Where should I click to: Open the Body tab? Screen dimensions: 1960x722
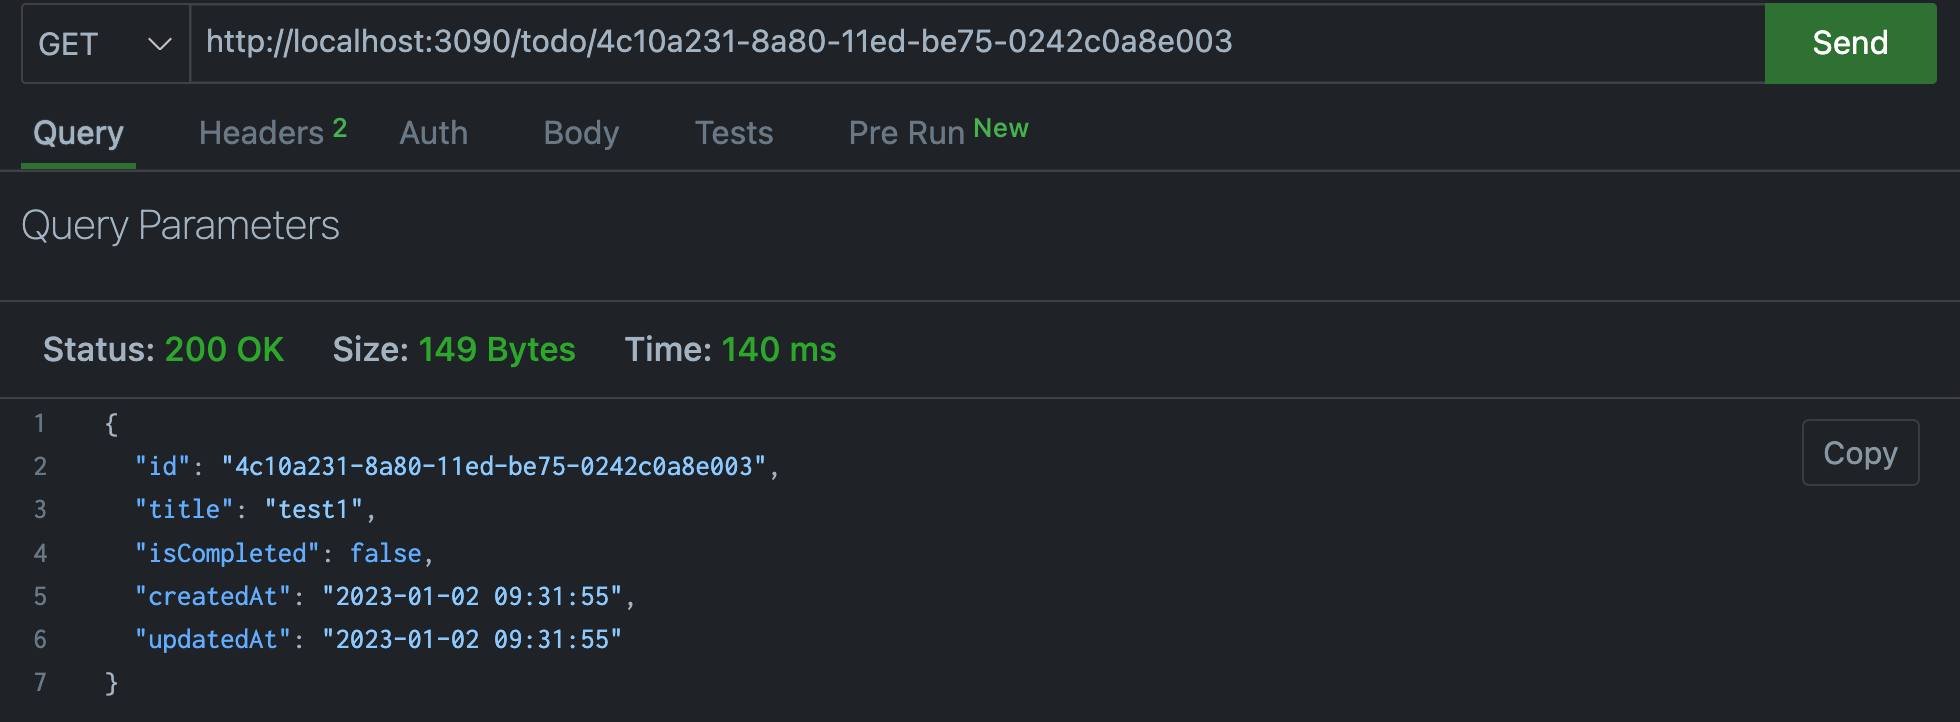pos(581,133)
